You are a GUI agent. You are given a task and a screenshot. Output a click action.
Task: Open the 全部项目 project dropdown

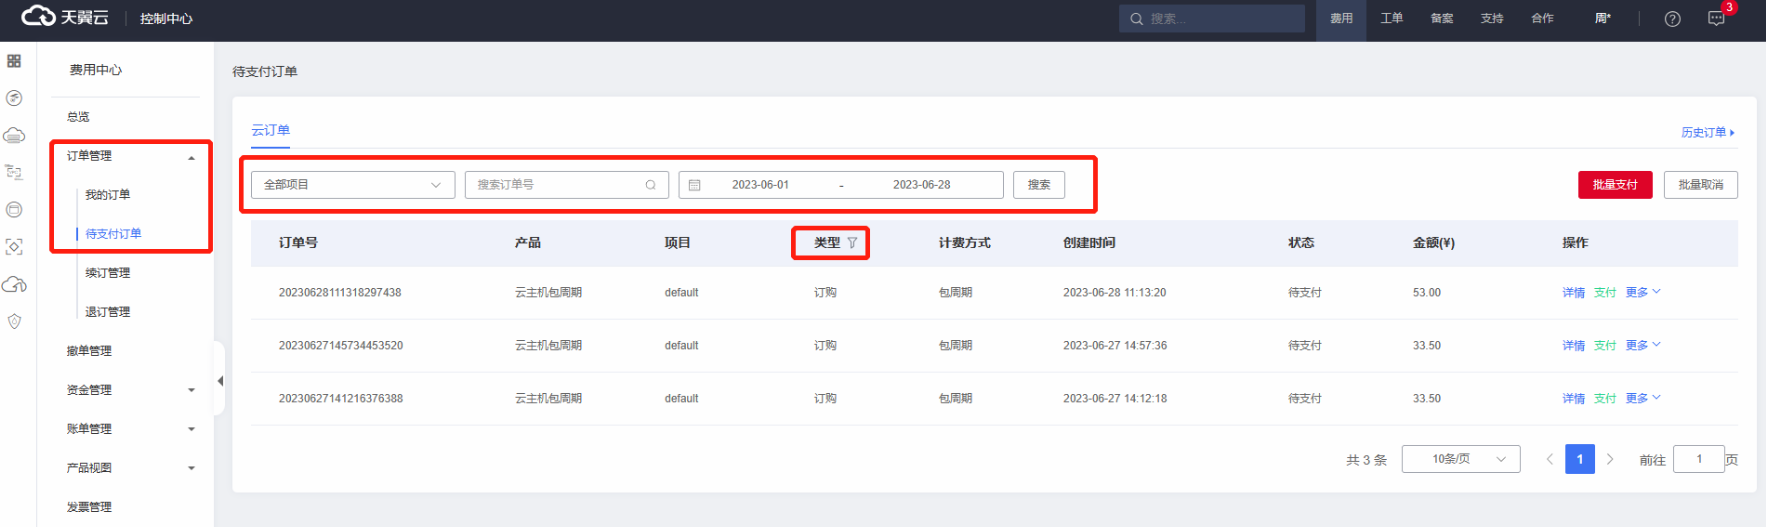353,185
